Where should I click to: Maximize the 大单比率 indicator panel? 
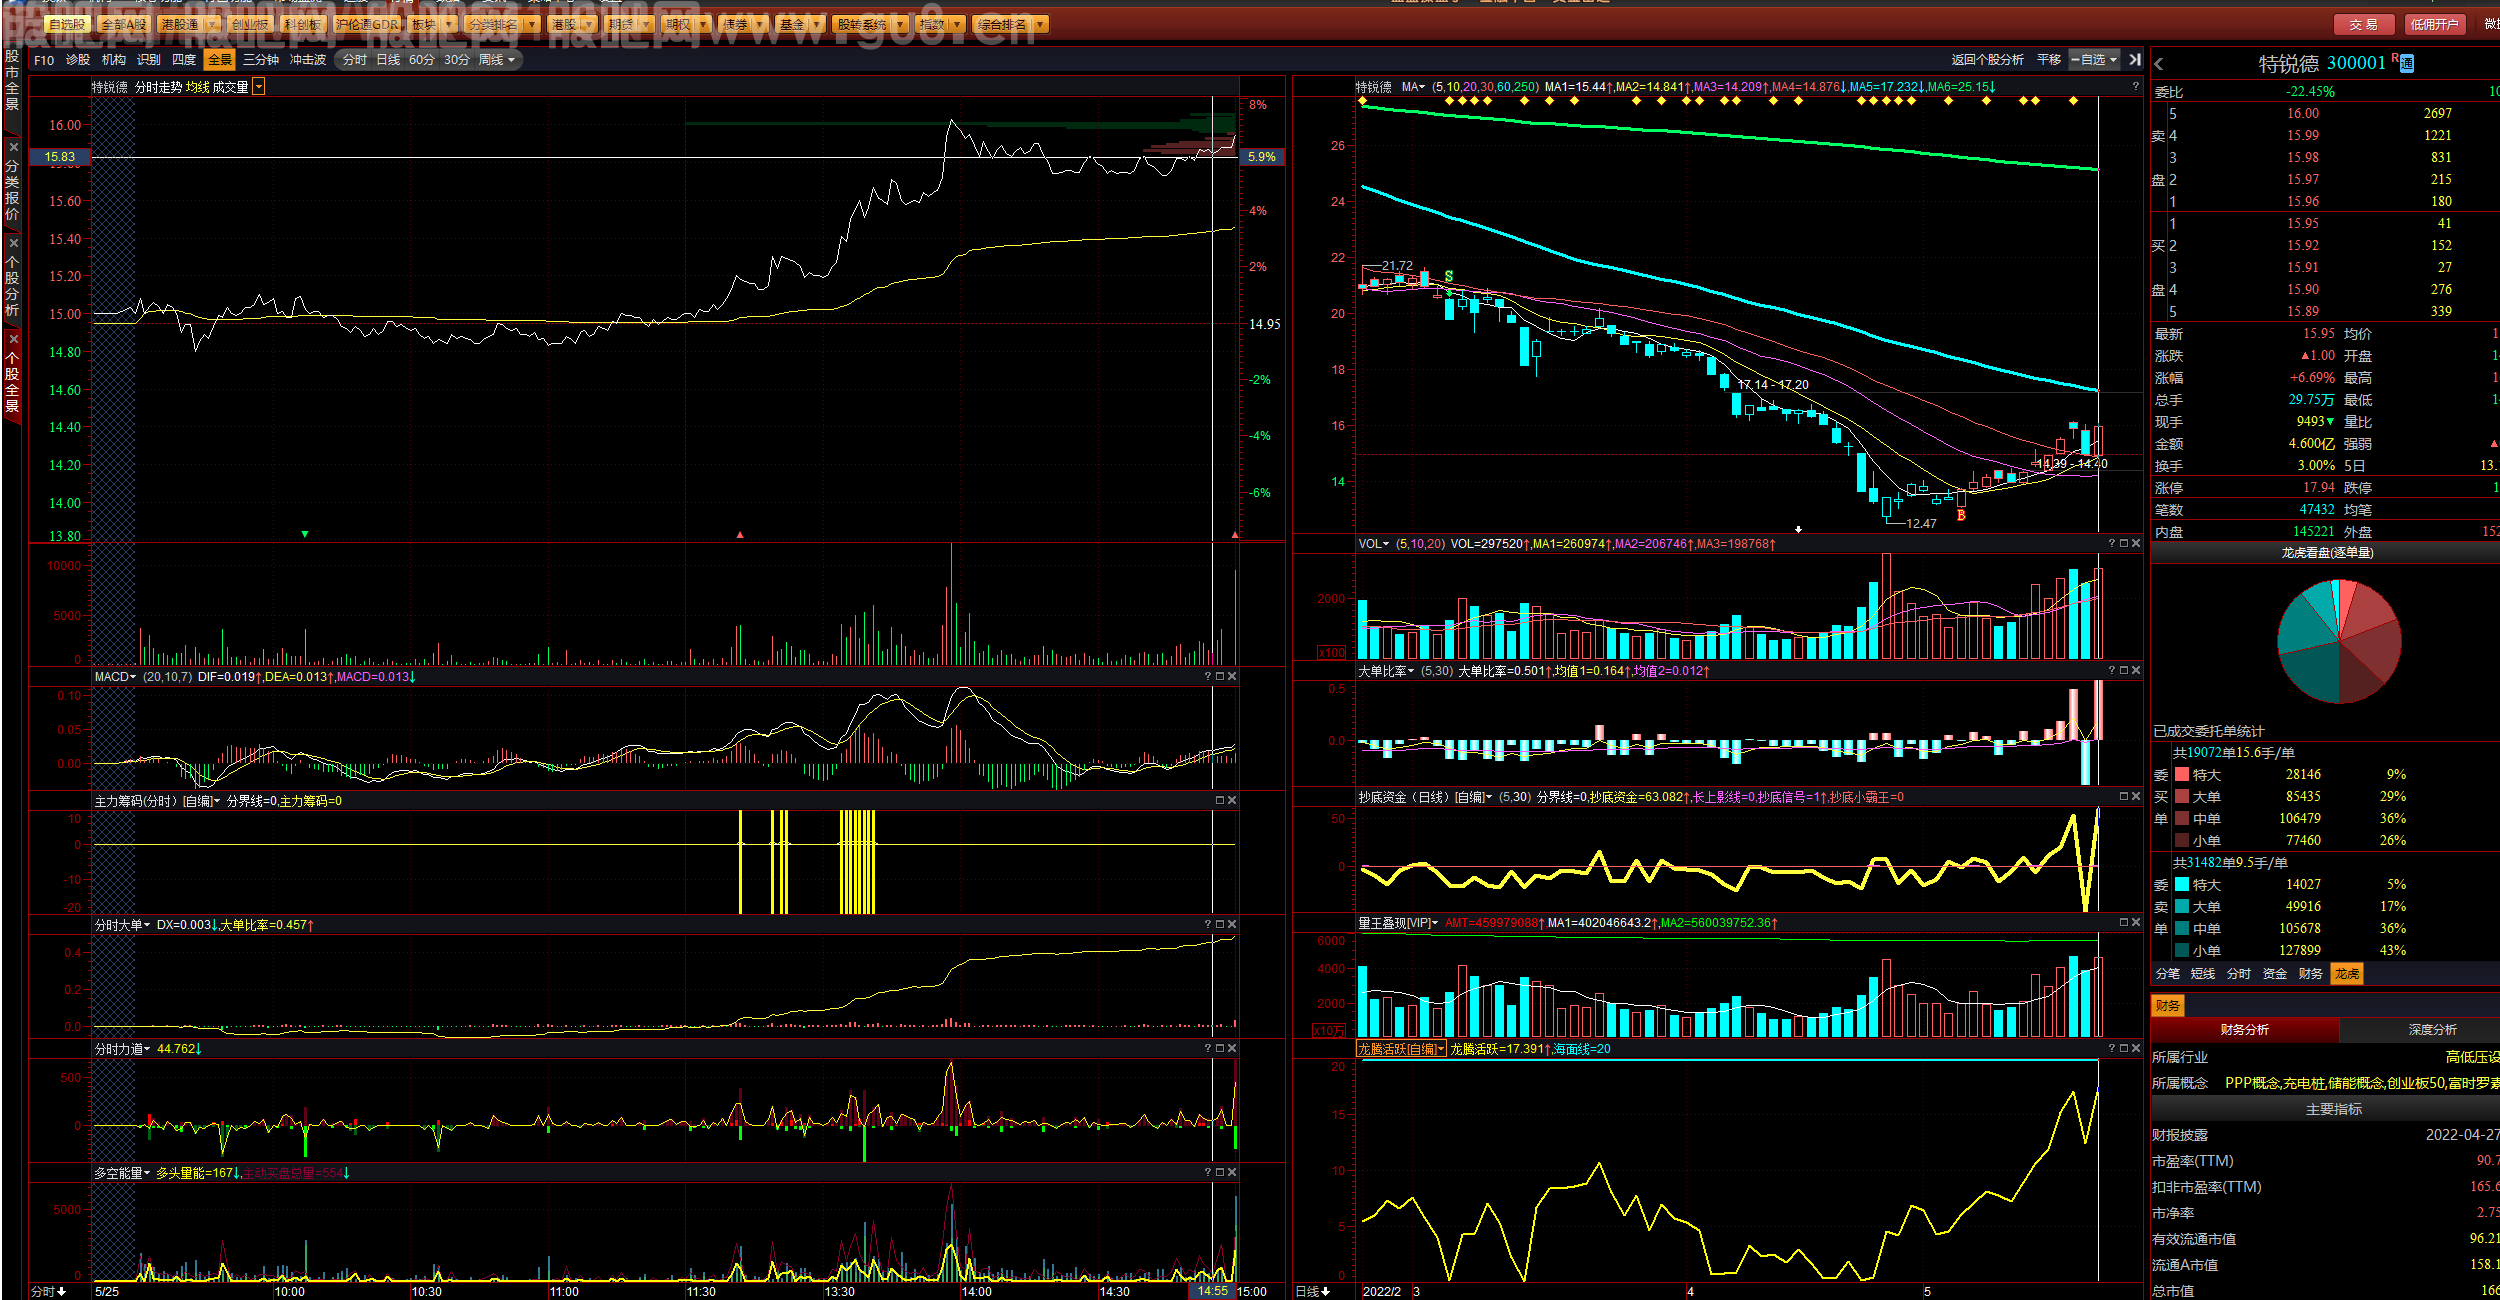pyautogui.click(x=2124, y=671)
